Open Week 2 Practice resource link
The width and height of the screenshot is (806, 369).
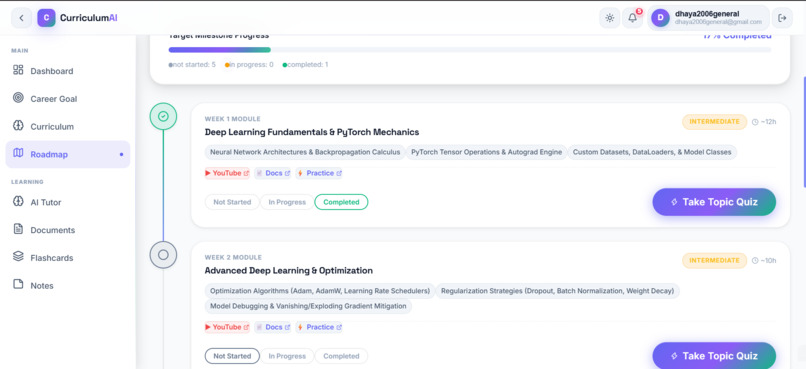(319, 327)
